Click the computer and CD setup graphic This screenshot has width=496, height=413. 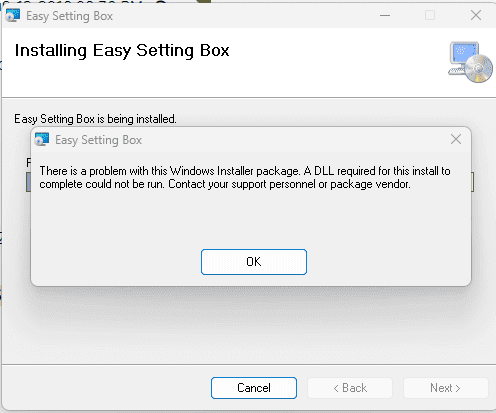tap(470, 62)
